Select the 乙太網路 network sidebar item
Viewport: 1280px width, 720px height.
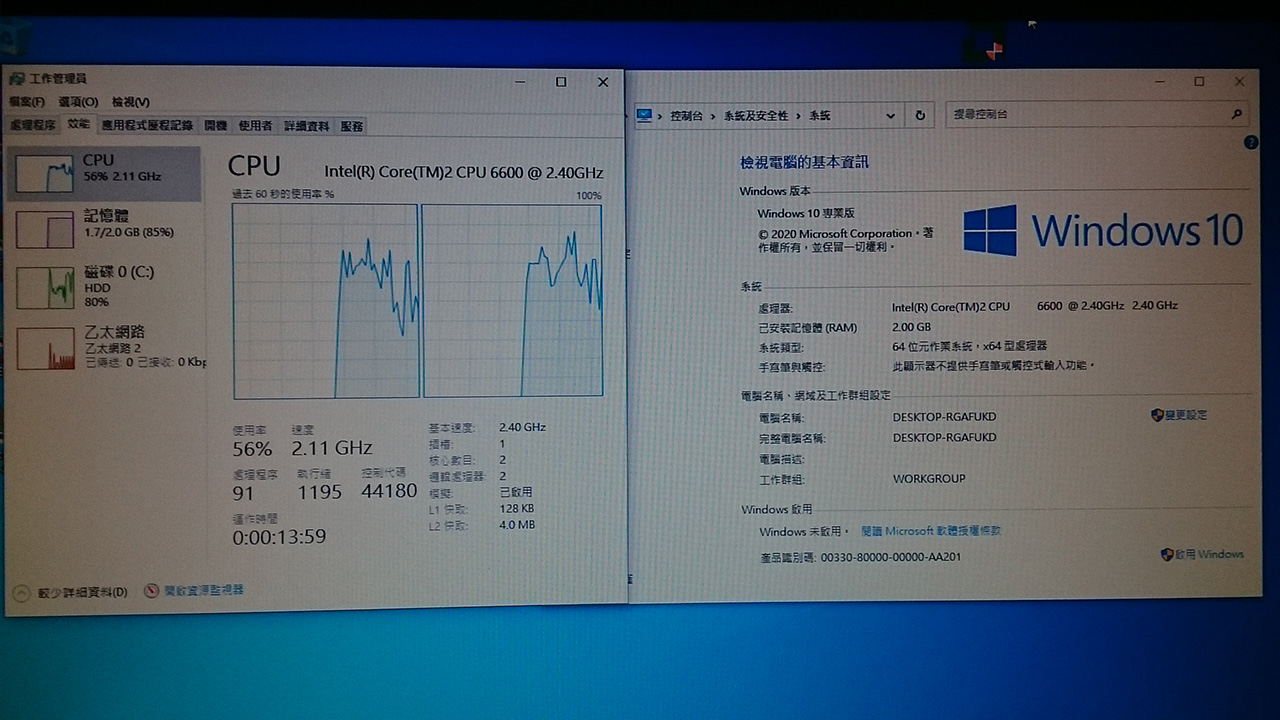pos(104,345)
